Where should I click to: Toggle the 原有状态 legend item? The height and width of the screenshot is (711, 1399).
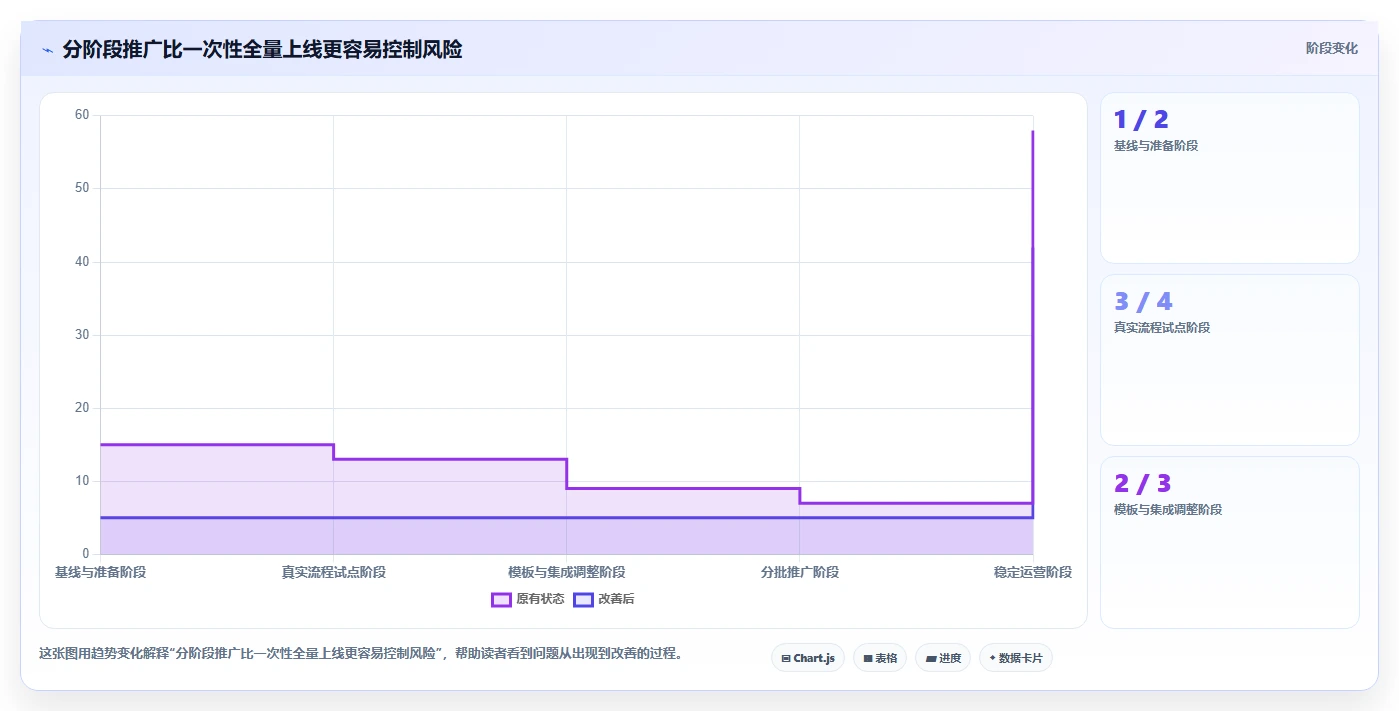(527, 599)
